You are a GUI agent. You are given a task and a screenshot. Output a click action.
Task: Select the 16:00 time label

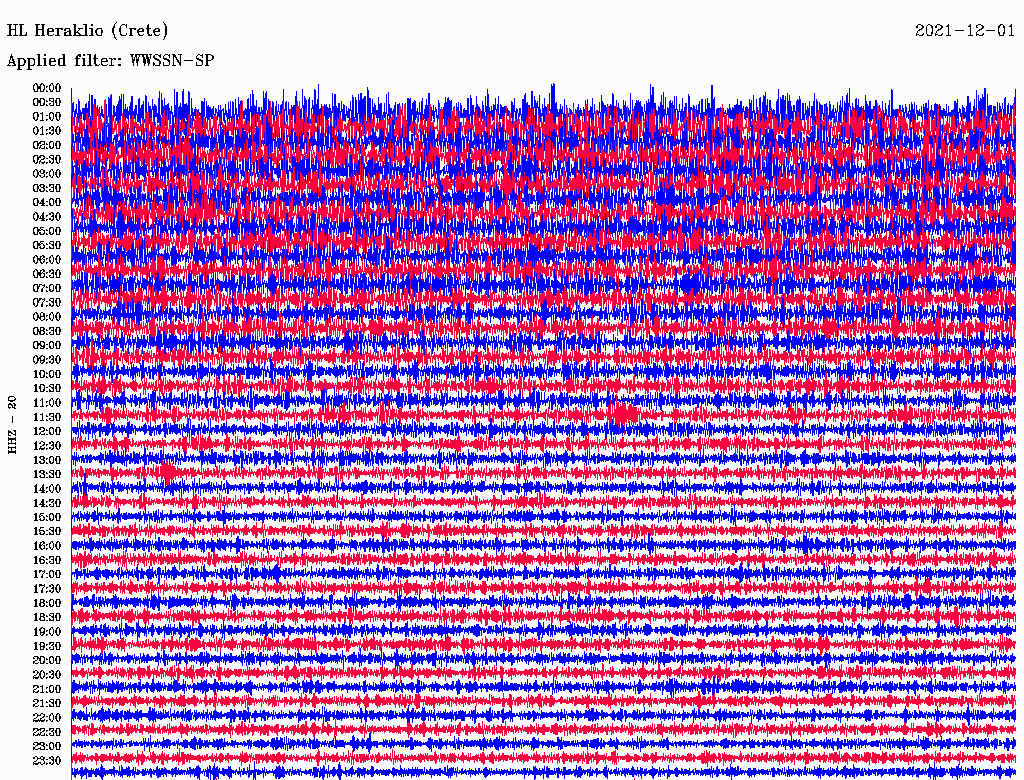coord(46,546)
